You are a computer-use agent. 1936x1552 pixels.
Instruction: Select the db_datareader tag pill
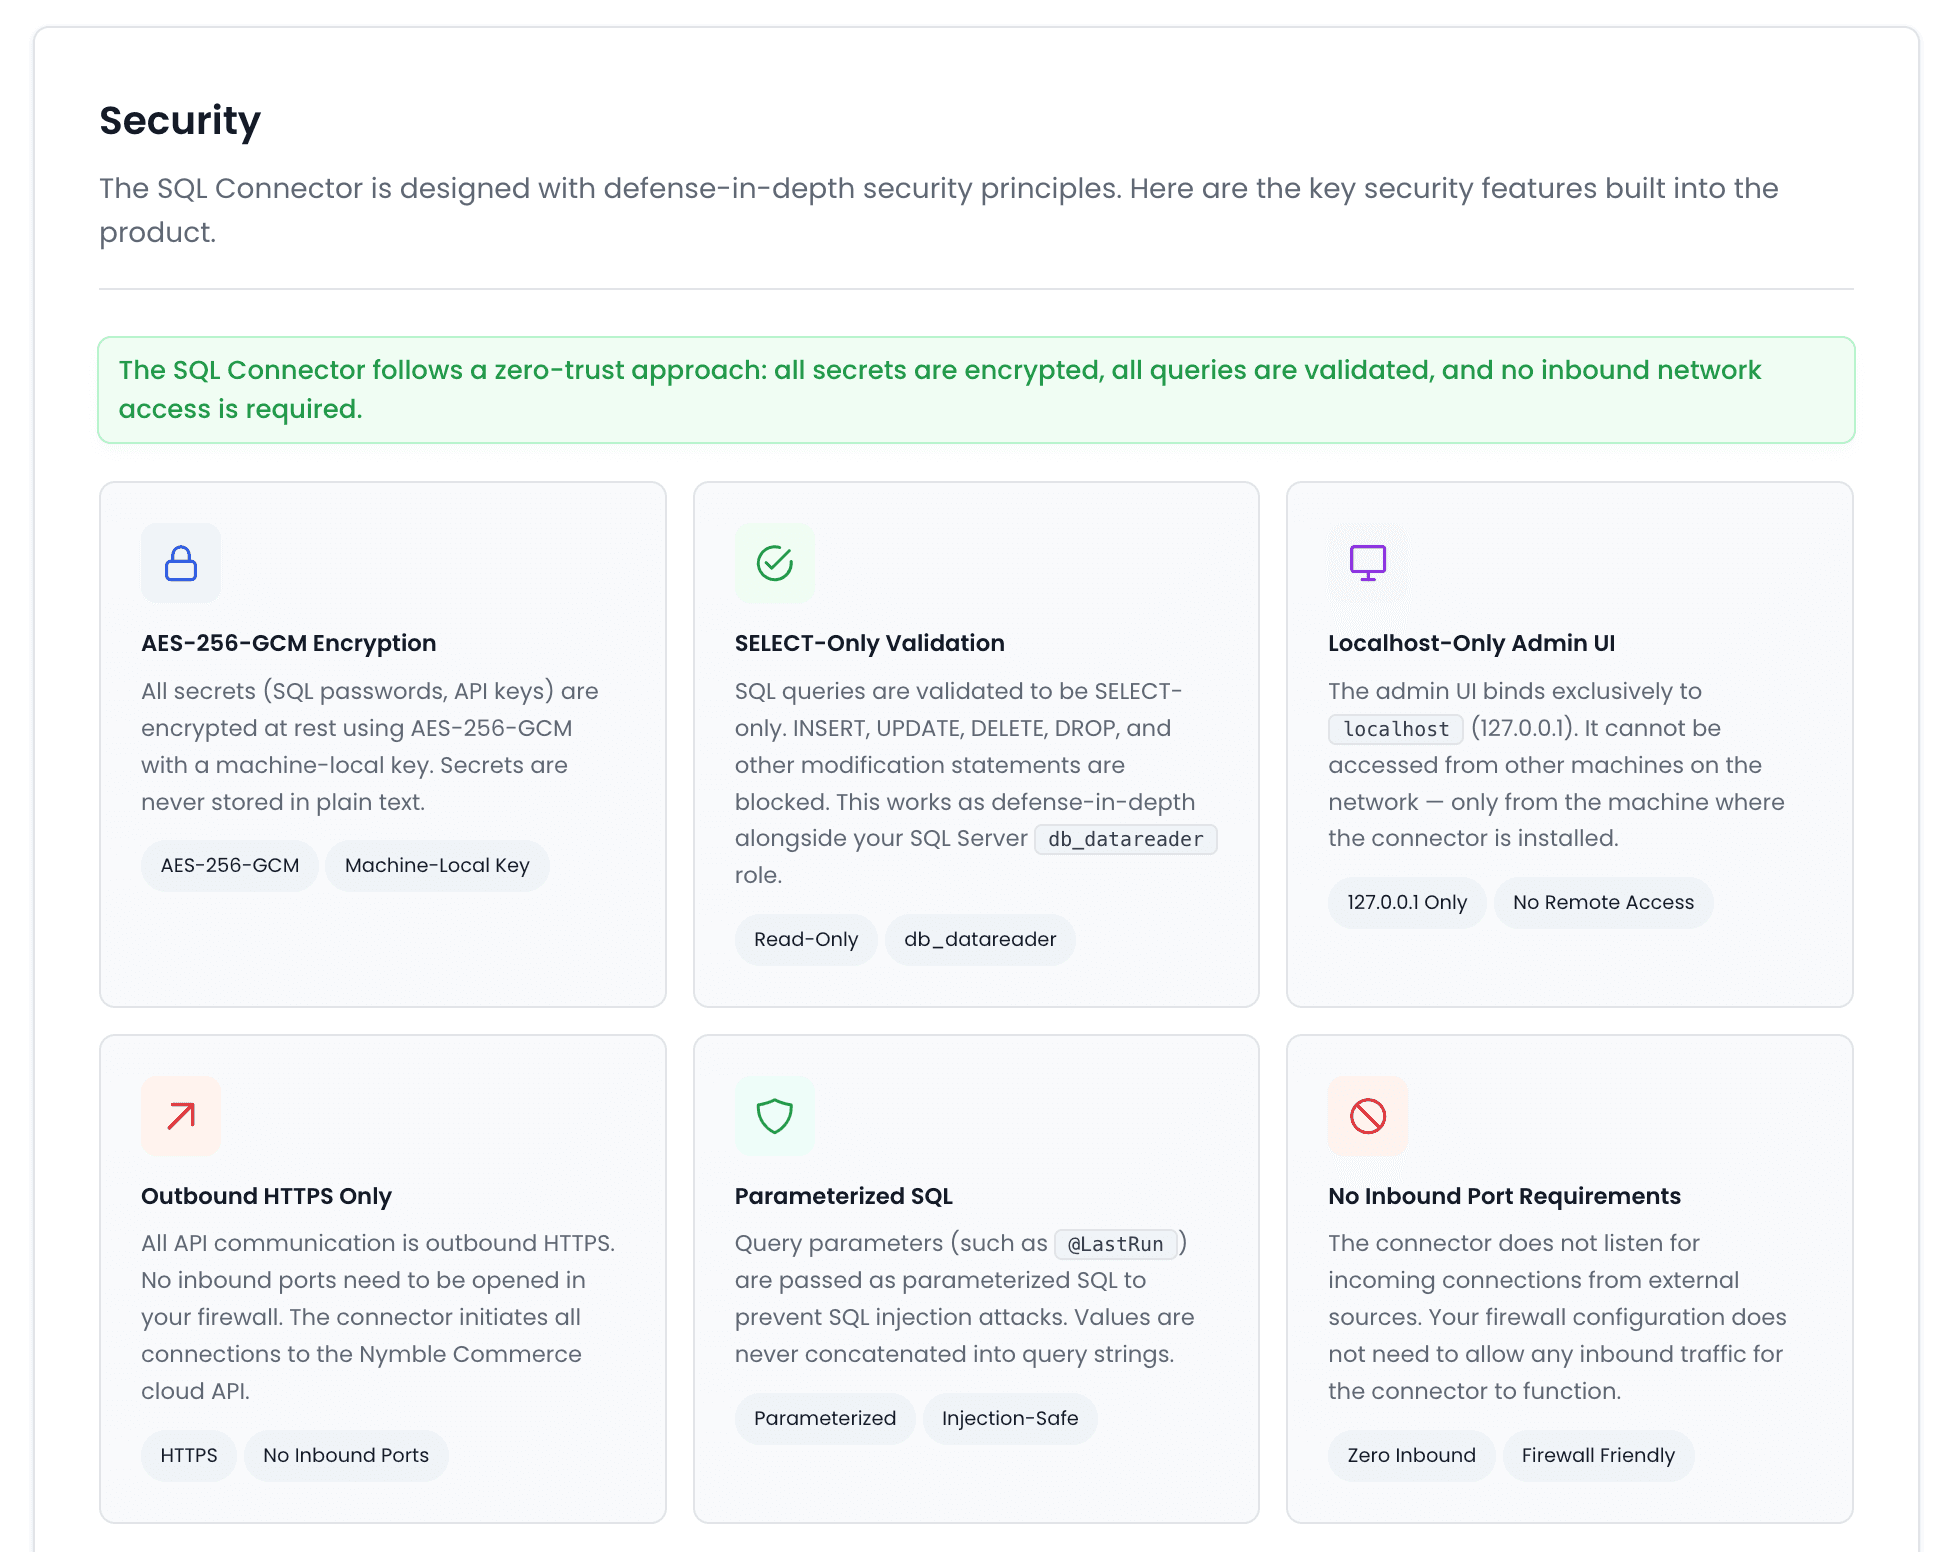980,939
